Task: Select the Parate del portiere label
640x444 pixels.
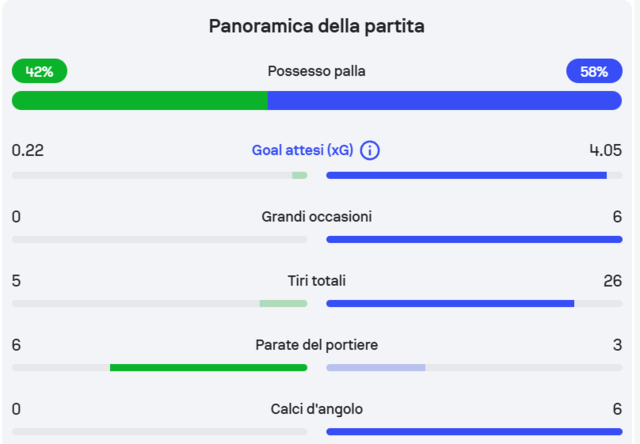Action: 316,345
